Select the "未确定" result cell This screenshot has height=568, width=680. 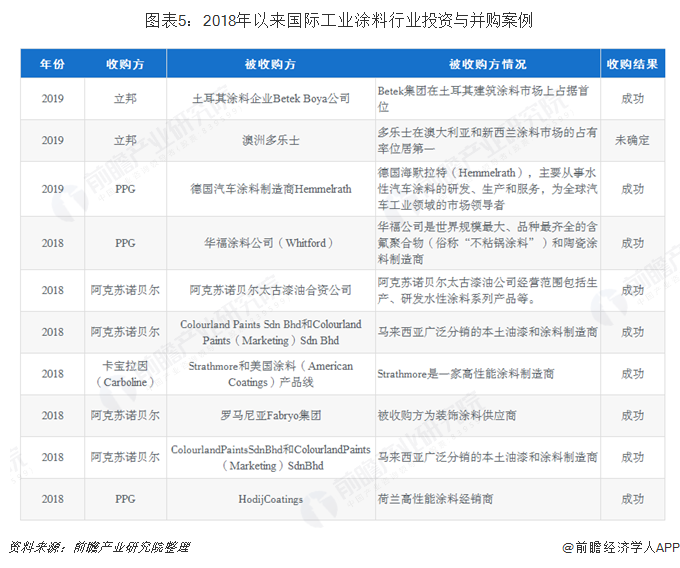pyautogui.click(x=632, y=140)
